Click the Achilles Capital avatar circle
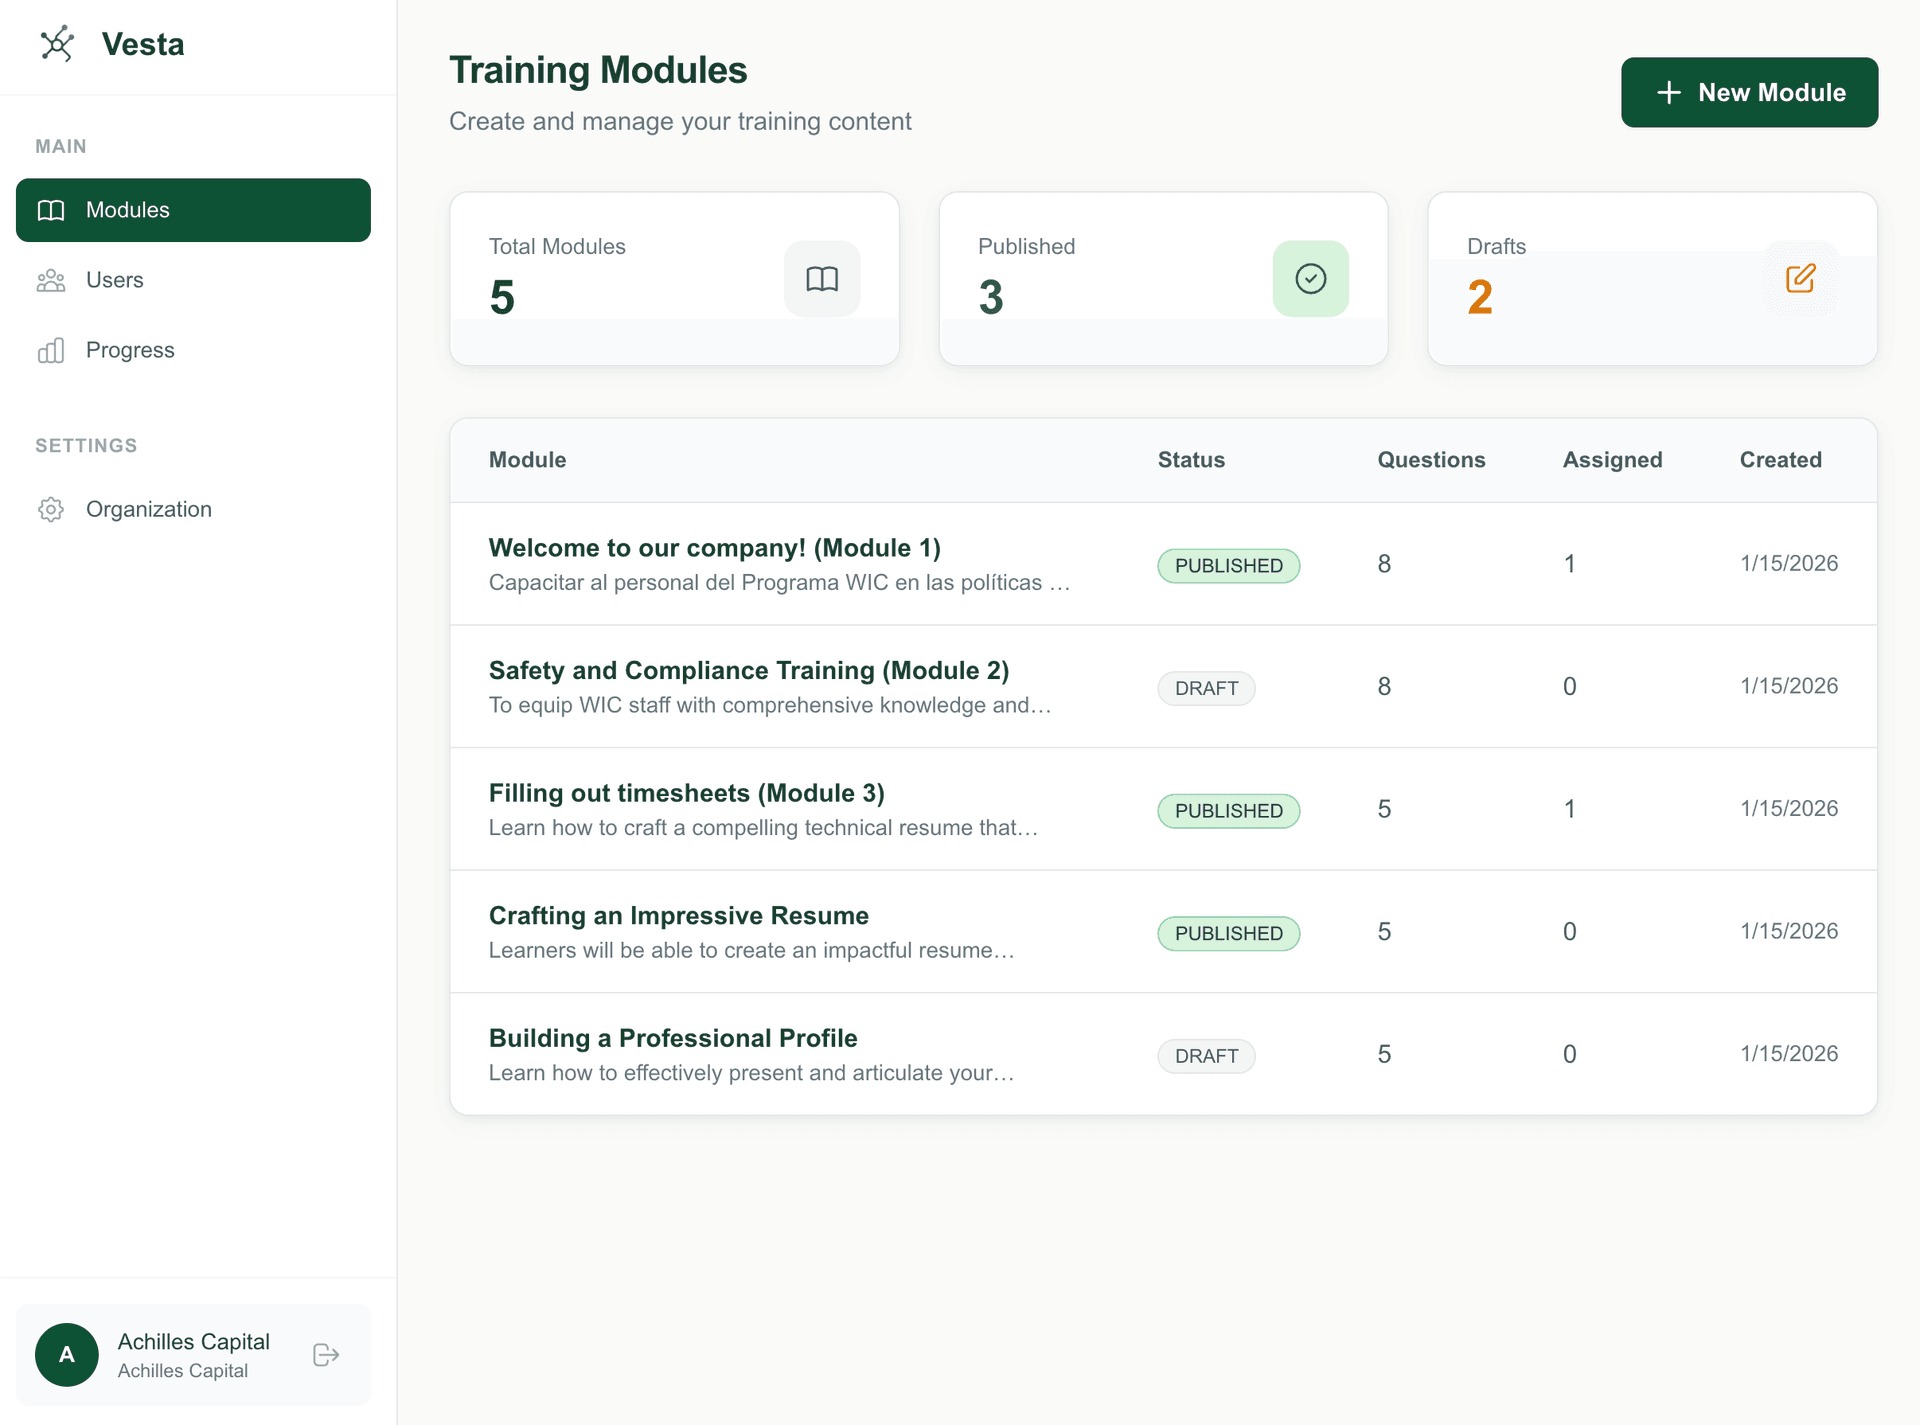Viewport: 1920px width, 1425px height. (x=66, y=1354)
